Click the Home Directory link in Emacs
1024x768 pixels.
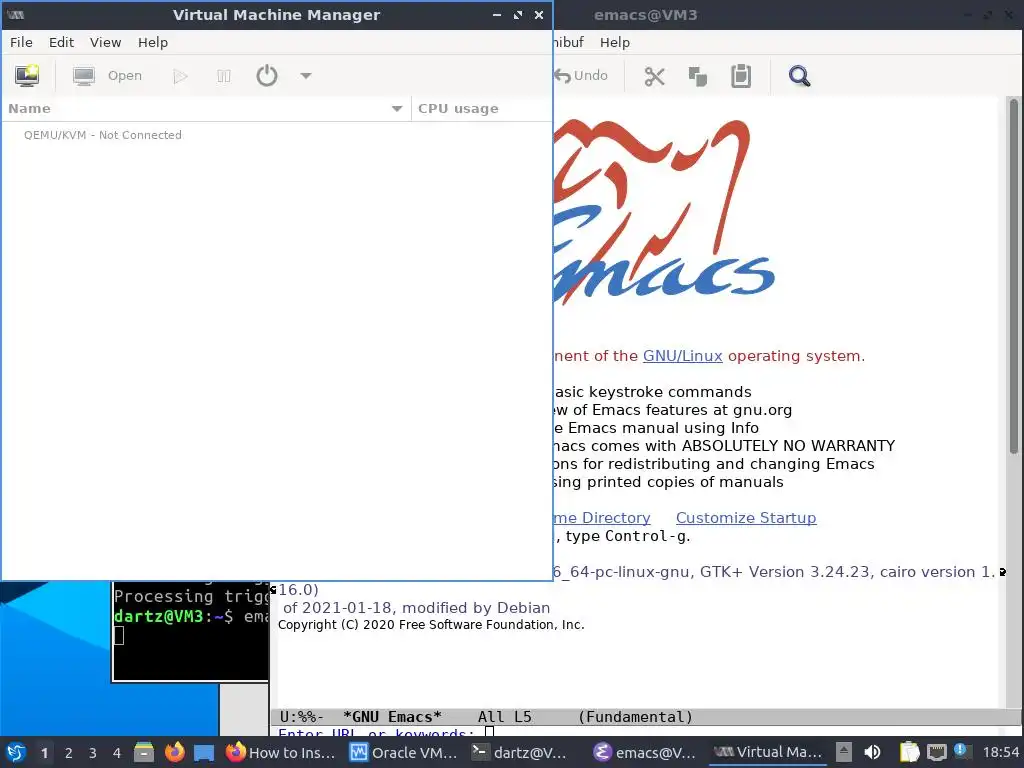click(x=602, y=518)
